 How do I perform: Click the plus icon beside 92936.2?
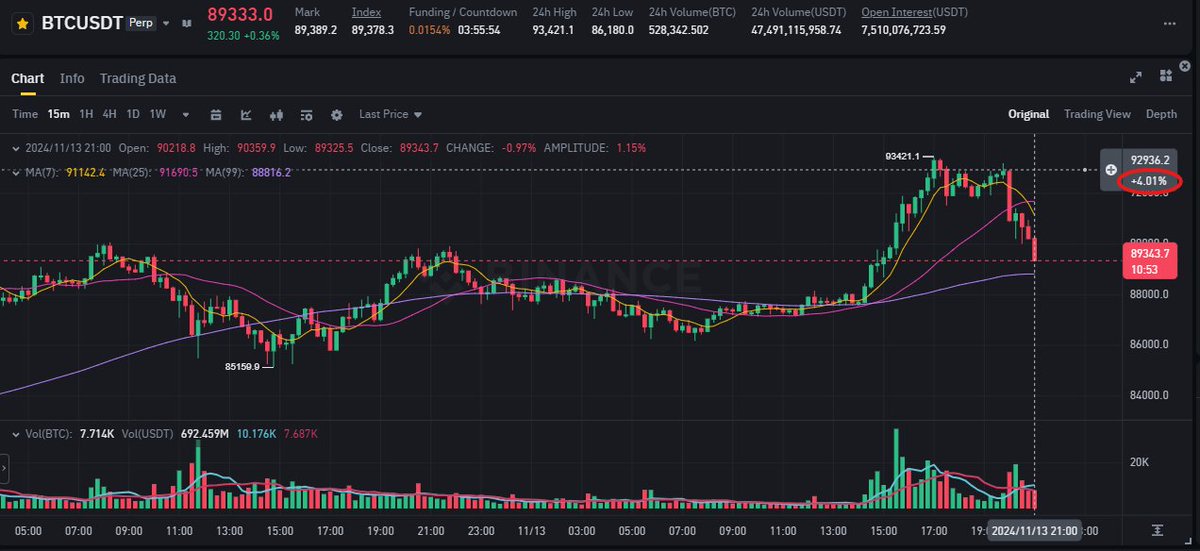point(1111,170)
